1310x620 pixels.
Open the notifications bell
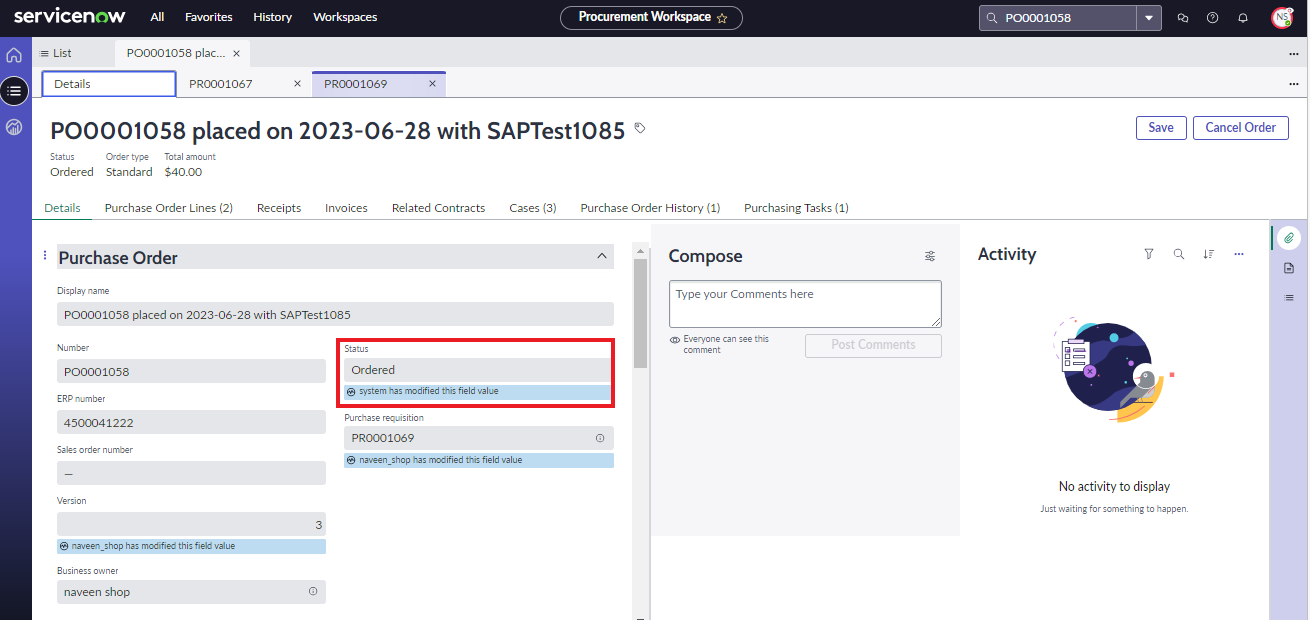[1243, 18]
